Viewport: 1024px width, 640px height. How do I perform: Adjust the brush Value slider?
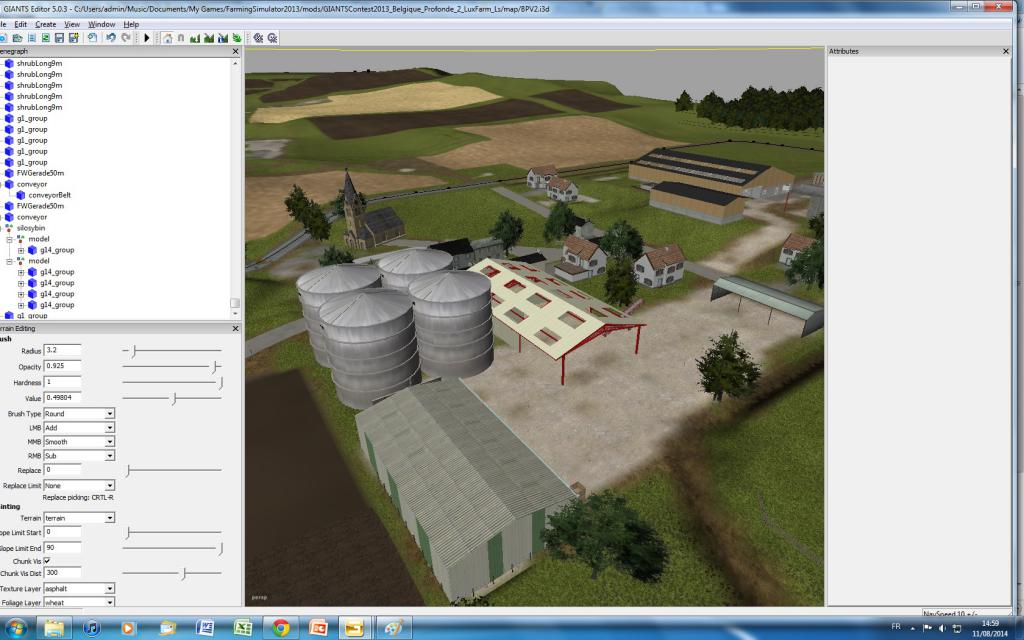172,398
